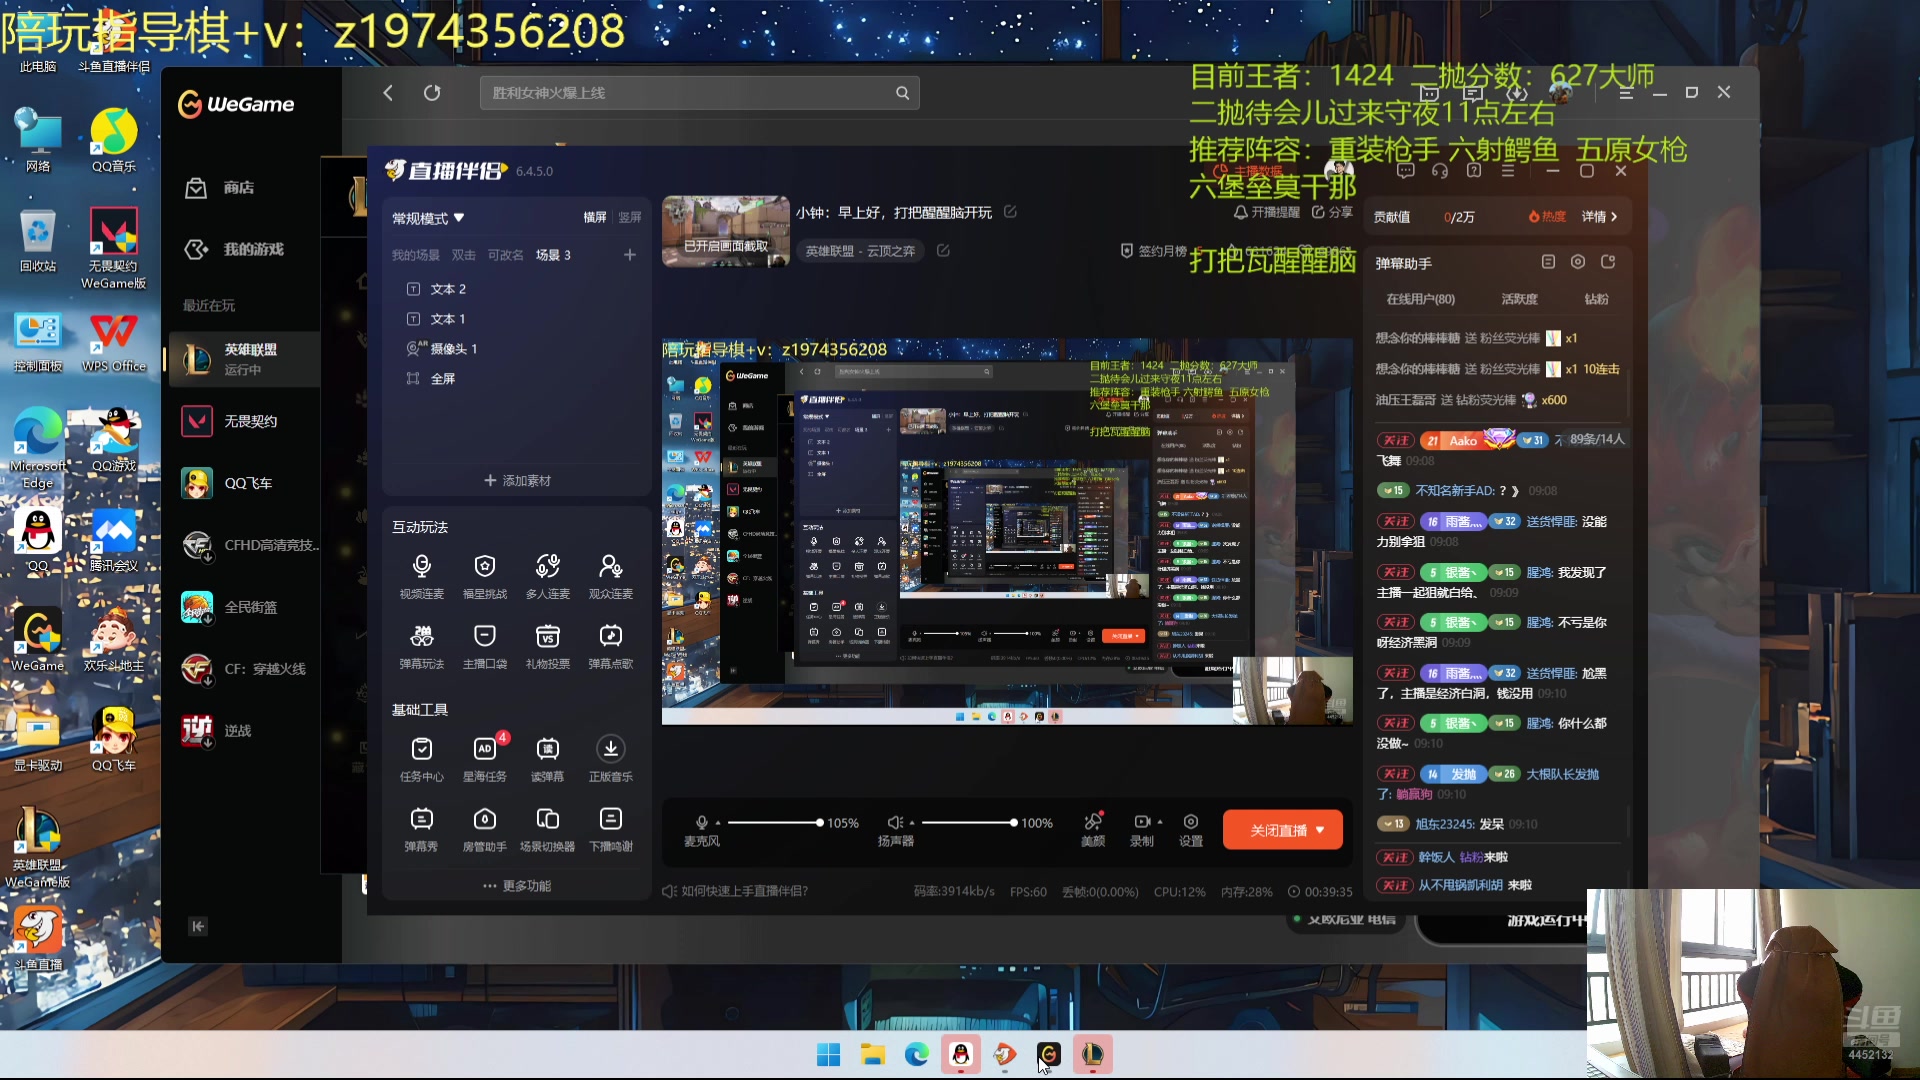
Task: Toggle 关注 for user Aako
Action: point(1396,441)
